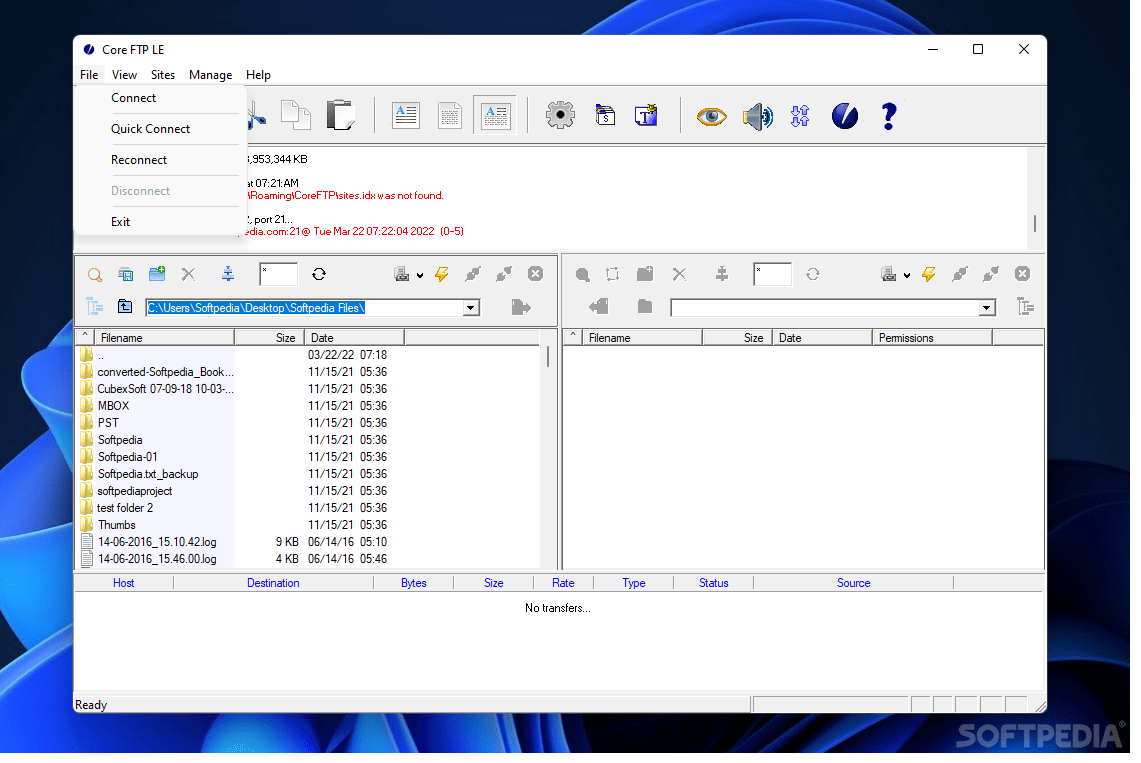The height and width of the screenshot is (763, 1141).
Task: Create new folder in local pane
Action: [156, 273]
